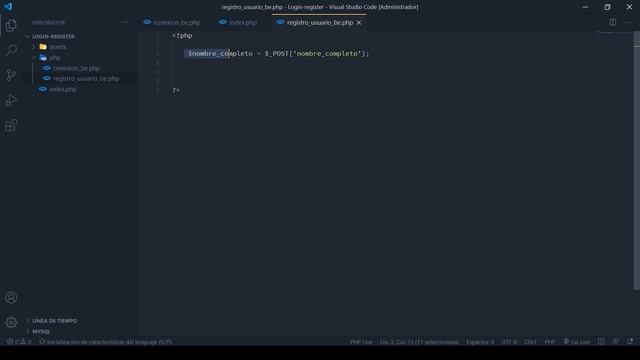Click the editor vertical scrollbar
640x360 pixels.
[x=637, y=161]
